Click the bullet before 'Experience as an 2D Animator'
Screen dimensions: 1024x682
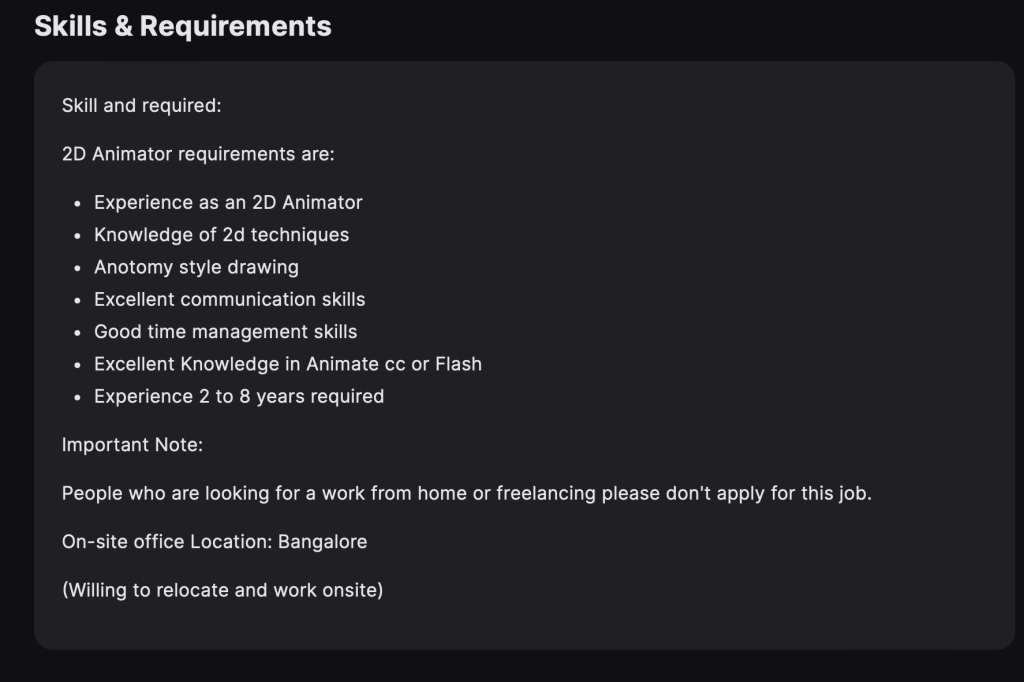click(78, 204)
